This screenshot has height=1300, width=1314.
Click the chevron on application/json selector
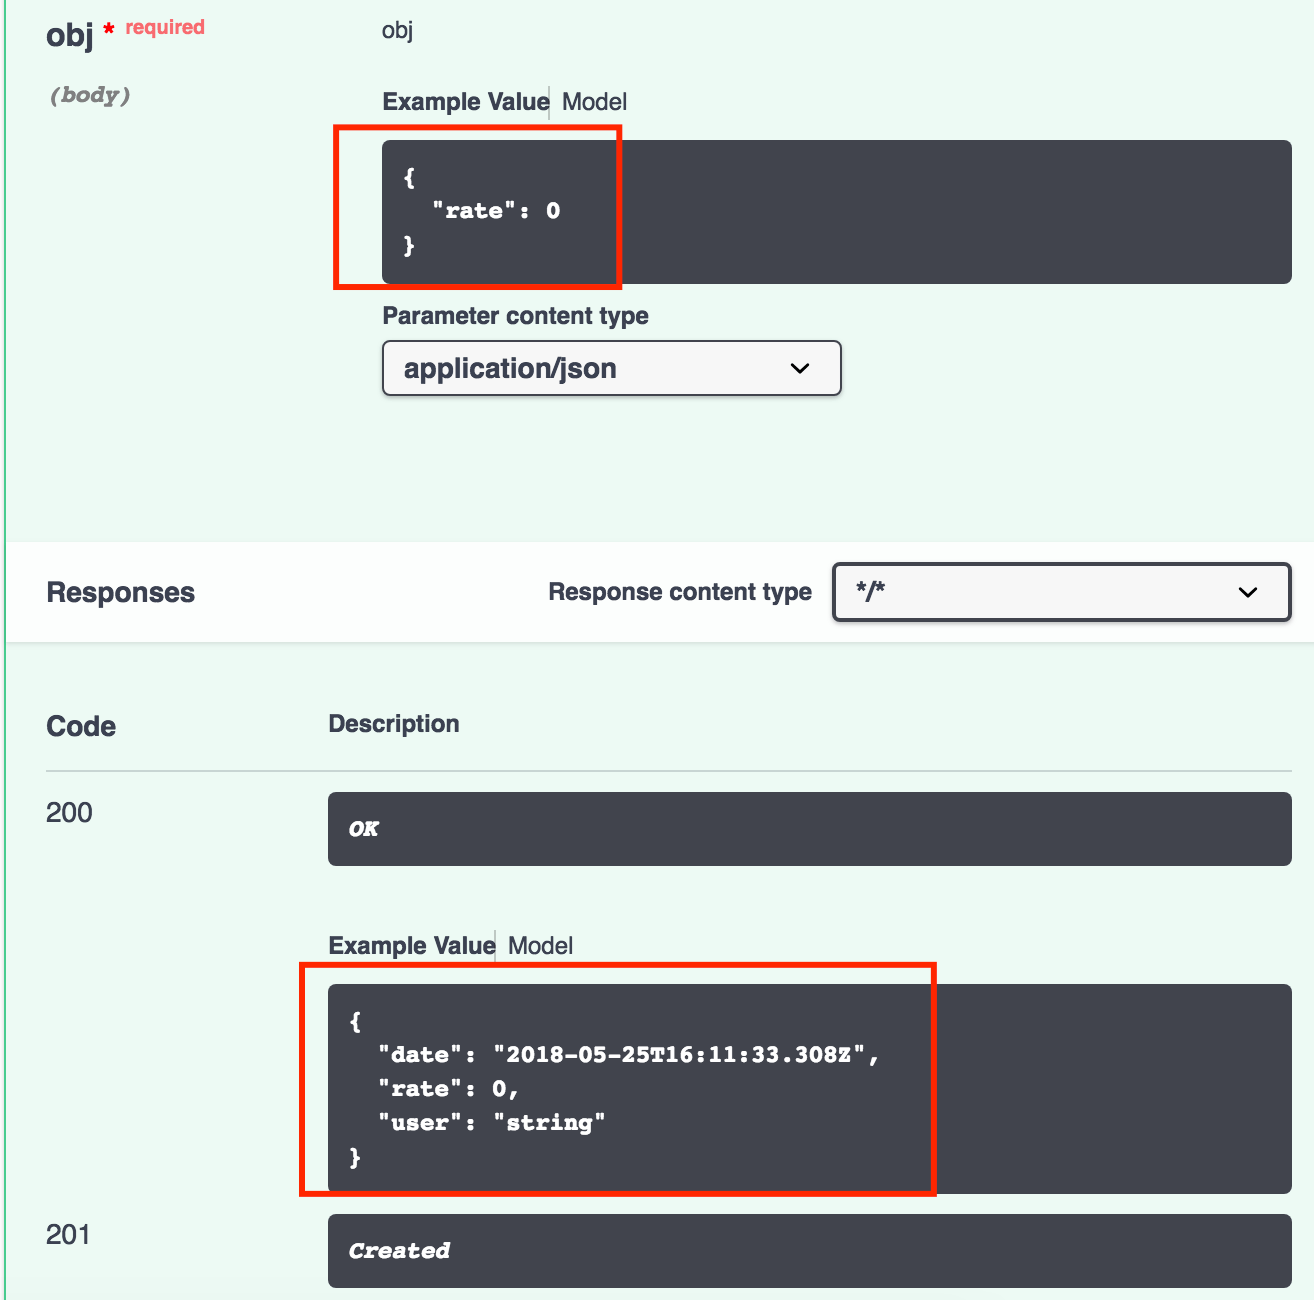(799, 368)
